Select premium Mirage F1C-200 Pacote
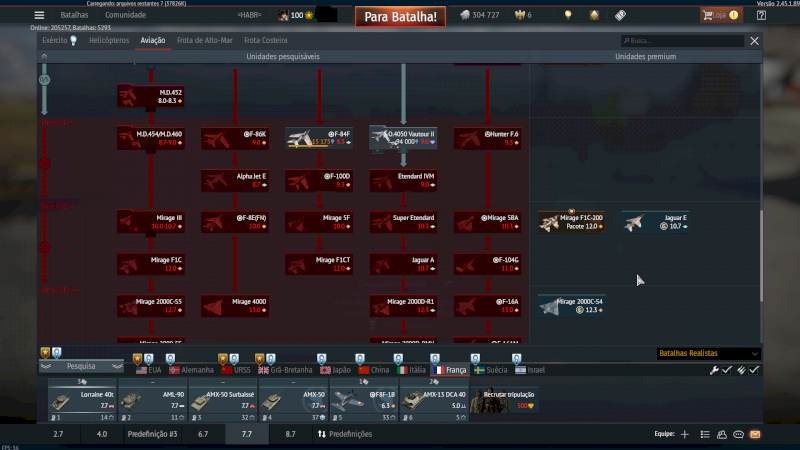The height and width of the screenshot is (450, 800). [571, 222]
